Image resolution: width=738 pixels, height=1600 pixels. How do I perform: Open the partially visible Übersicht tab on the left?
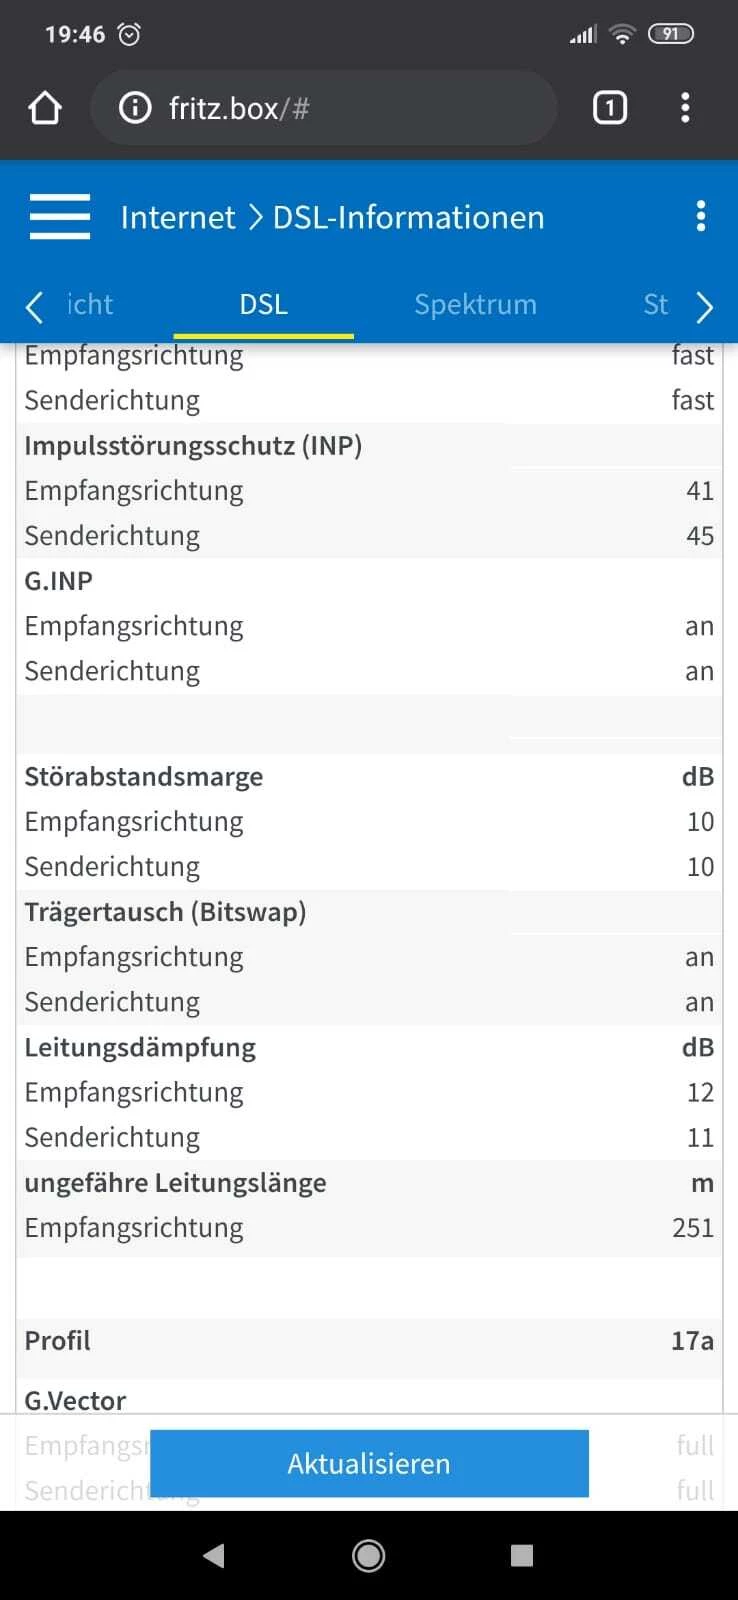coord(89,304)
